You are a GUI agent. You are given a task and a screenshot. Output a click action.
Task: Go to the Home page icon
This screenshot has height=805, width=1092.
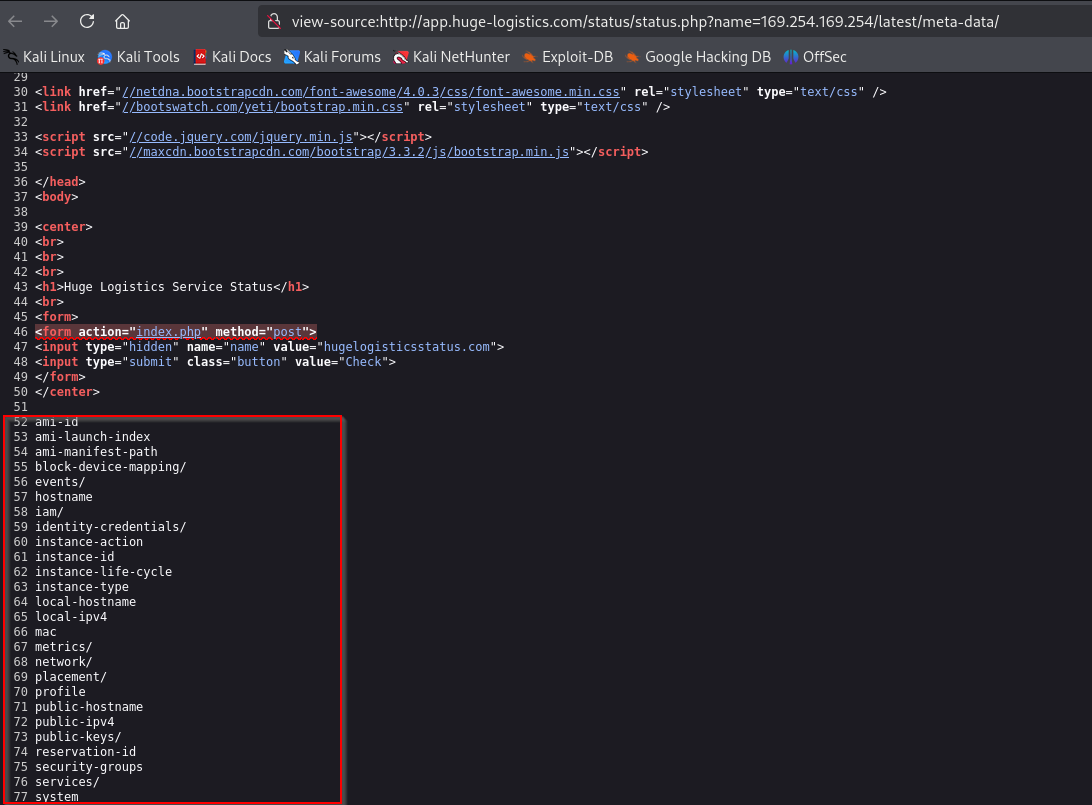[123, 22]
